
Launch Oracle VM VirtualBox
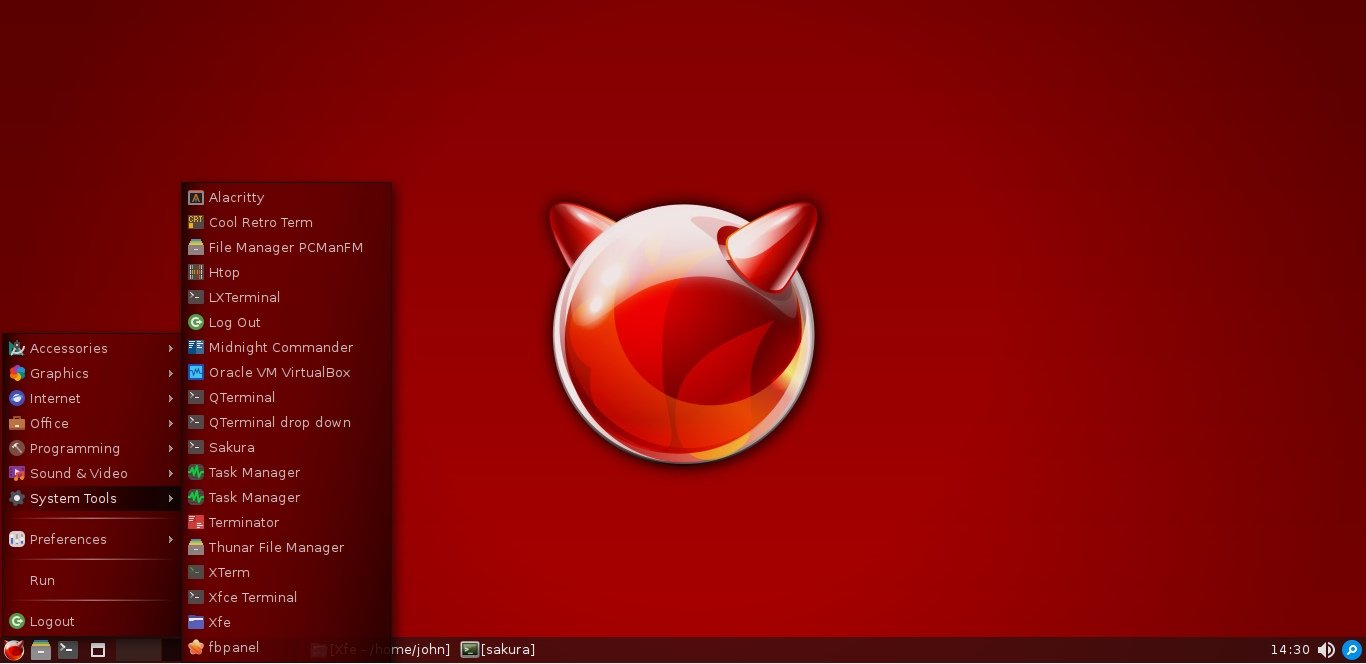[x=278, y=372]
